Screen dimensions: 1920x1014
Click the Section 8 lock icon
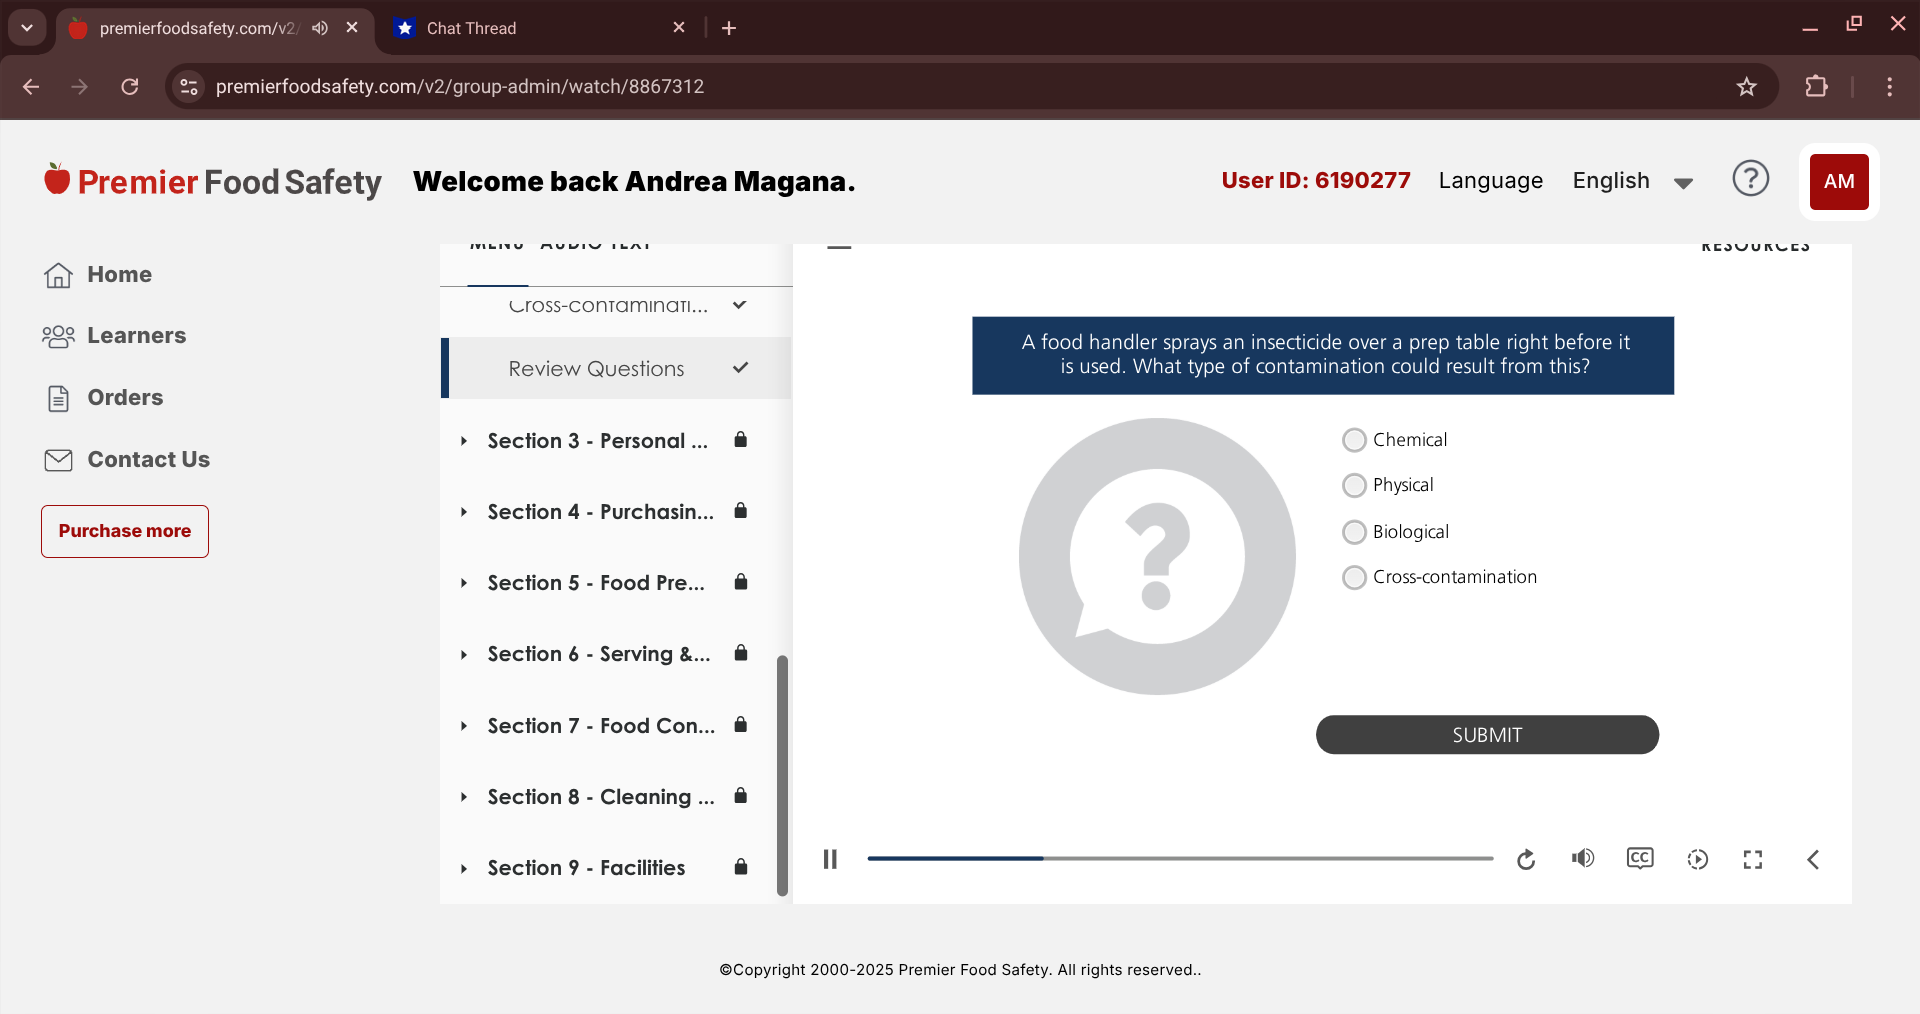pyautogui.click(x=741, y=796)
